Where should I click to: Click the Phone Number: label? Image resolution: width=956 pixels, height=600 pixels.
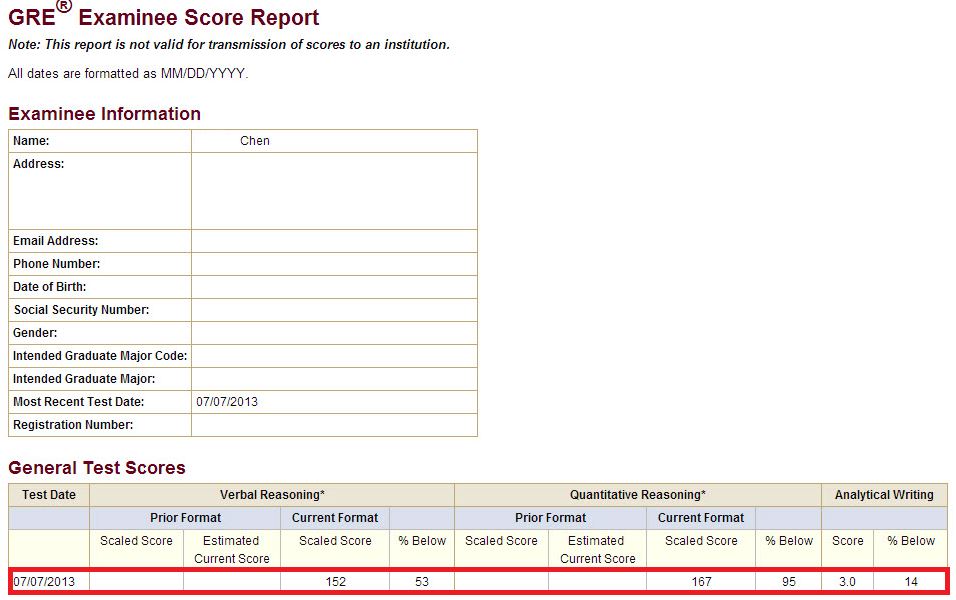(x=57, y=264)
